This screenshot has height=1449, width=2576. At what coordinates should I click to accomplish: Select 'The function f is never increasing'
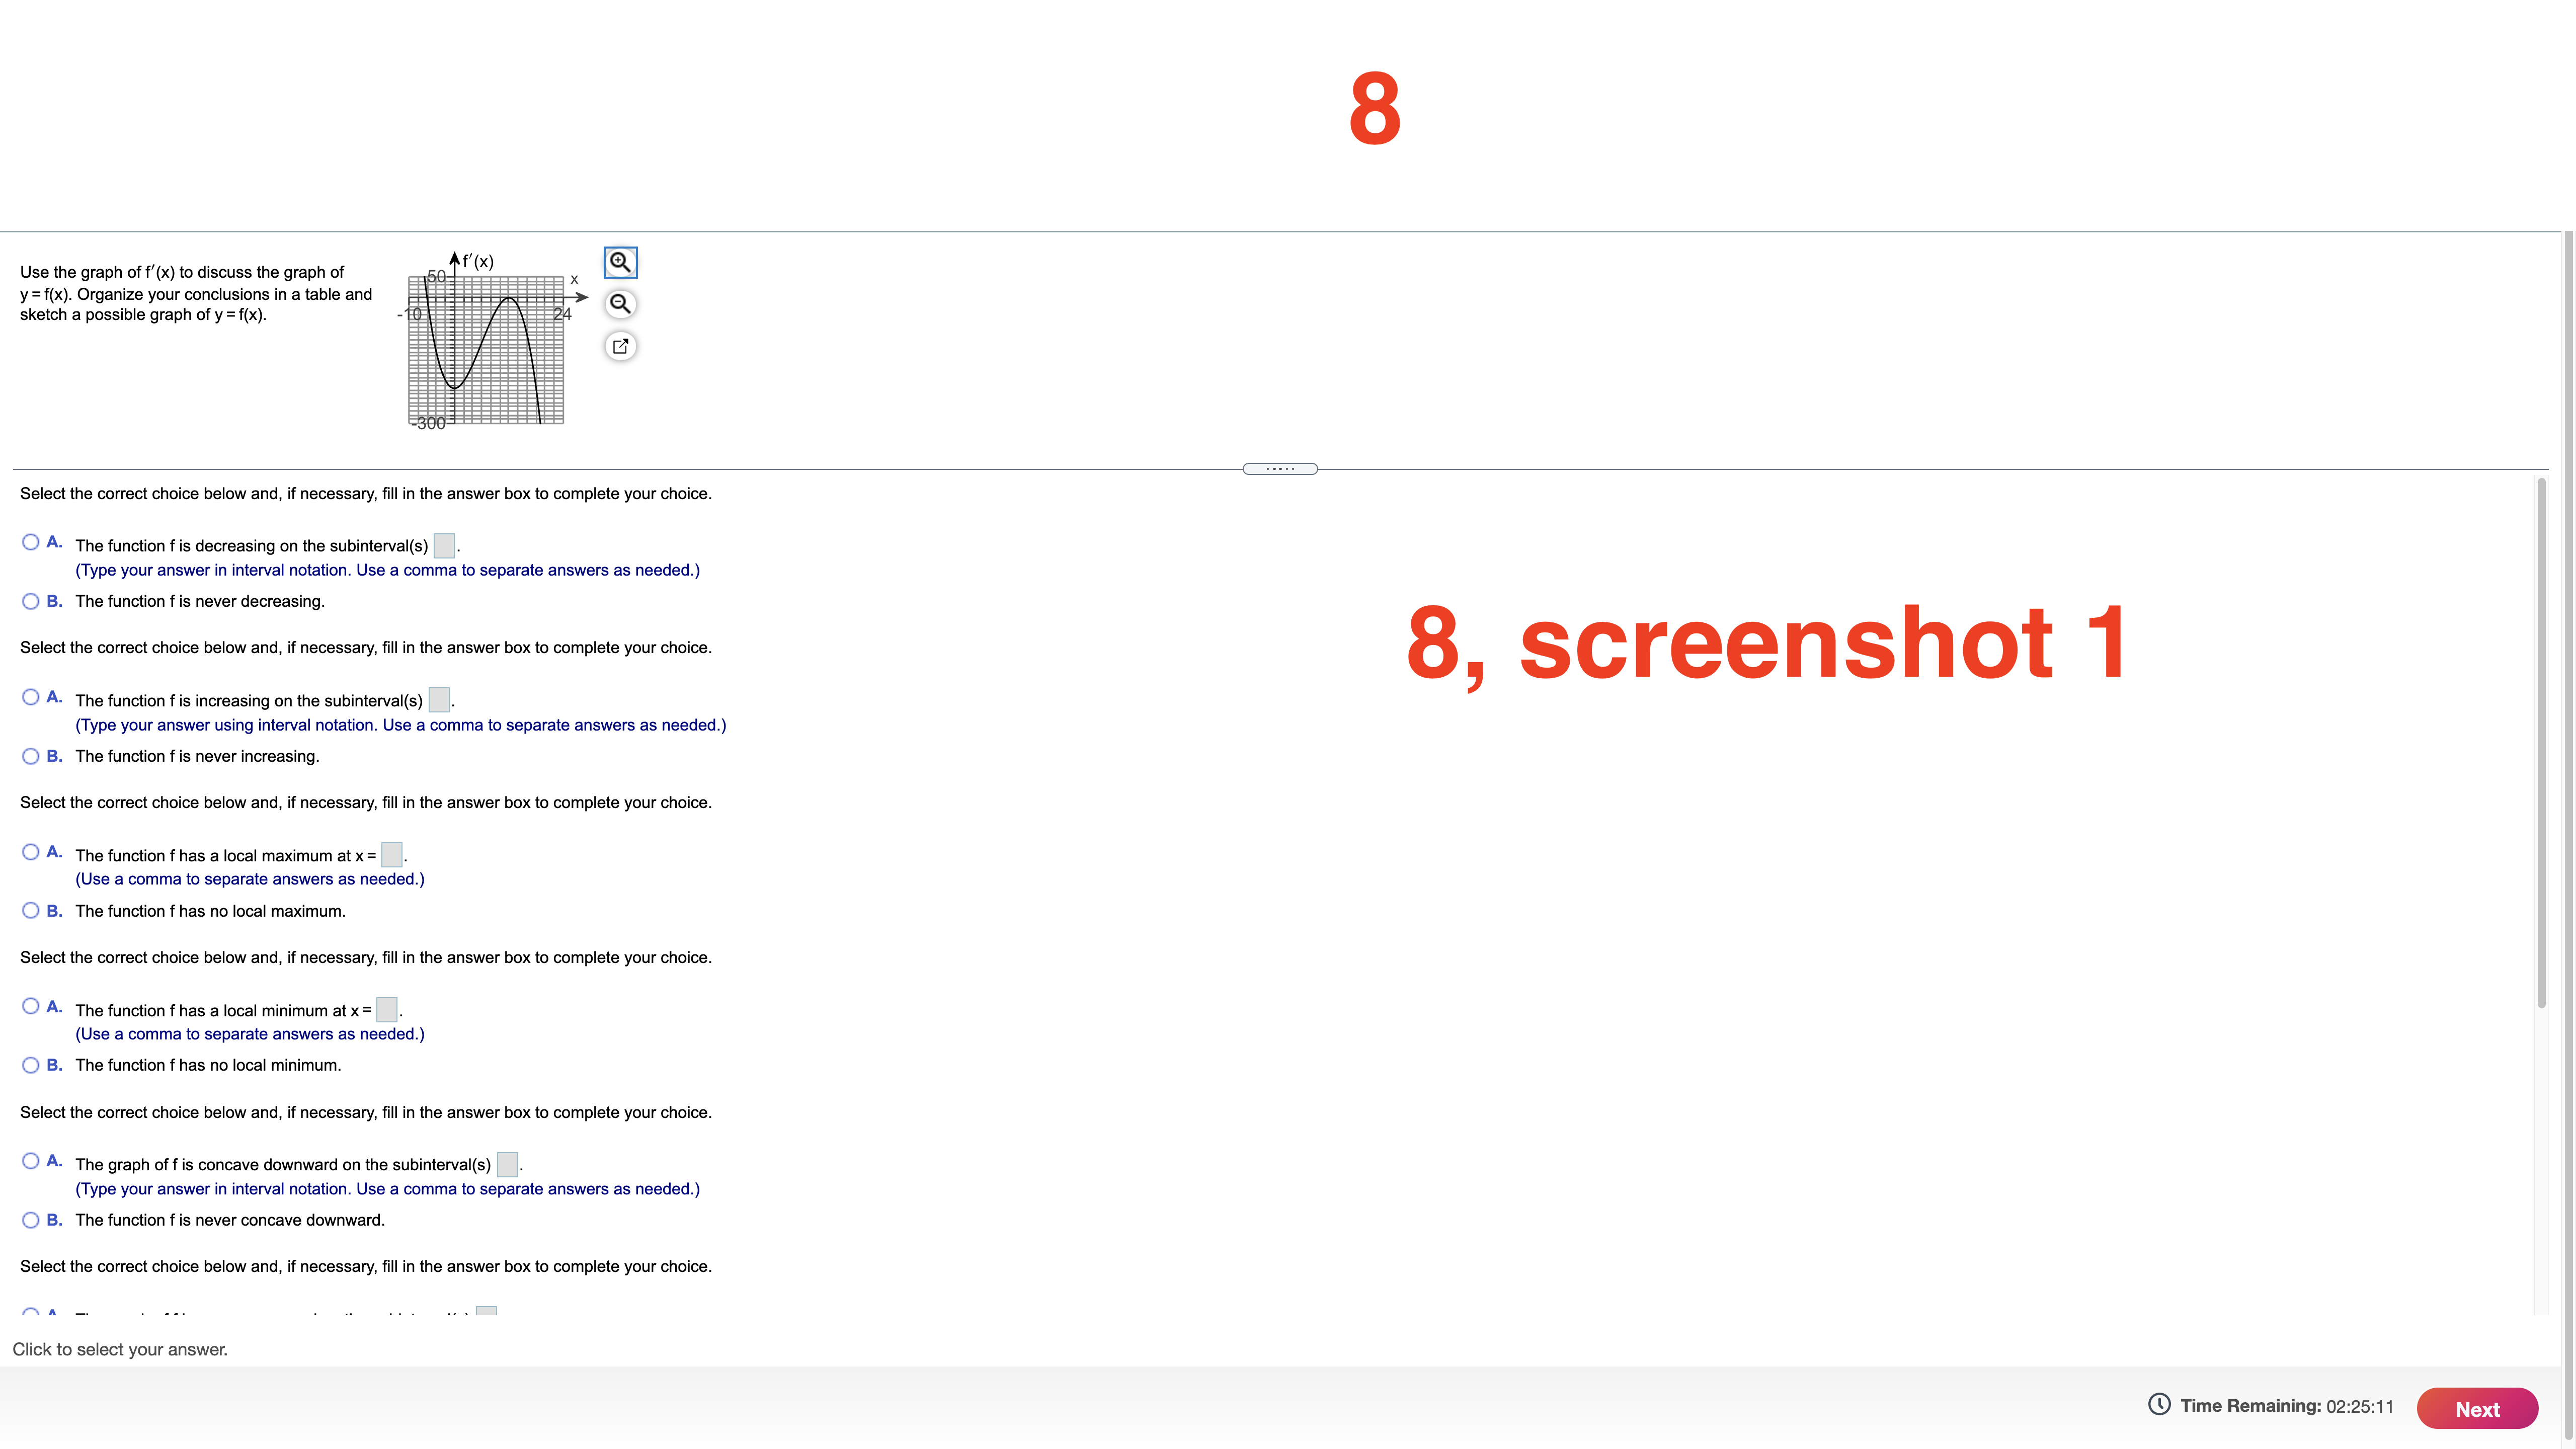pyautogui.click(x=30, y=755)
